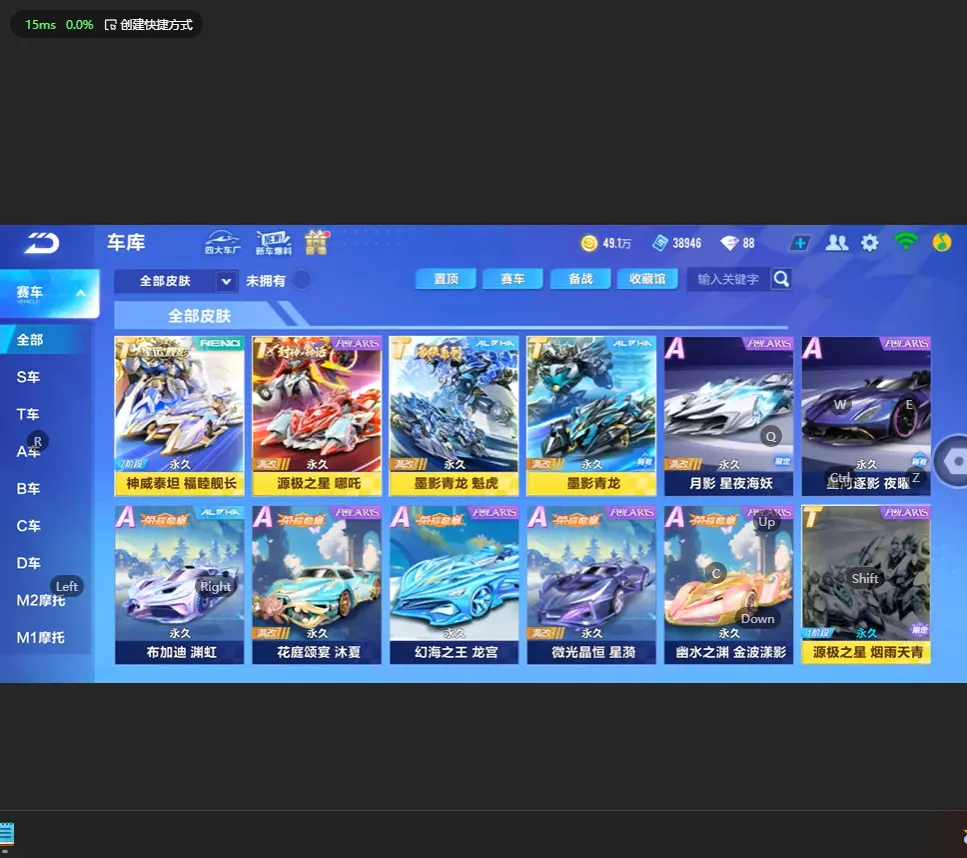This screenshot has height=858, width=967.
Task: Tap the diamond icon showing 88
Action: pos(729,243)
